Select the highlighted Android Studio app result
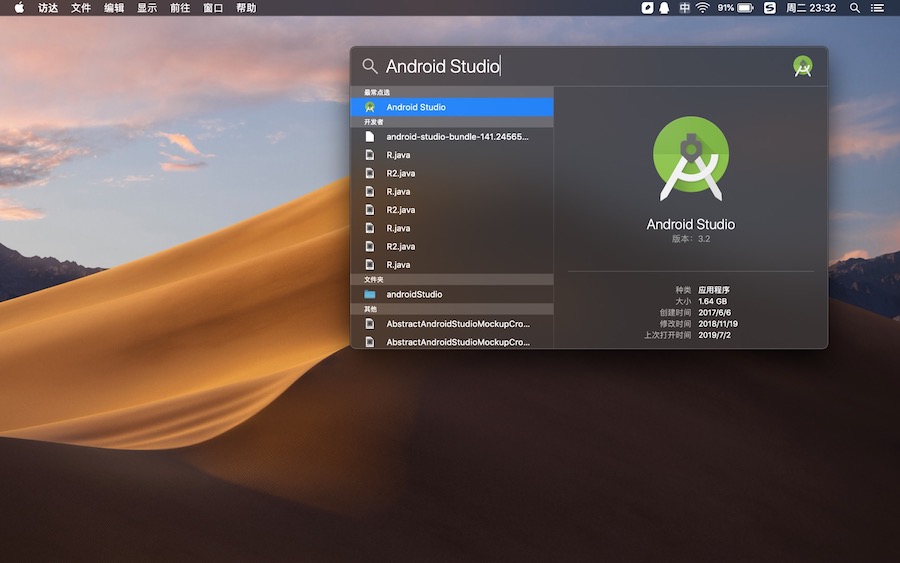This screenshot has height=563, width=900. point(452,107)
